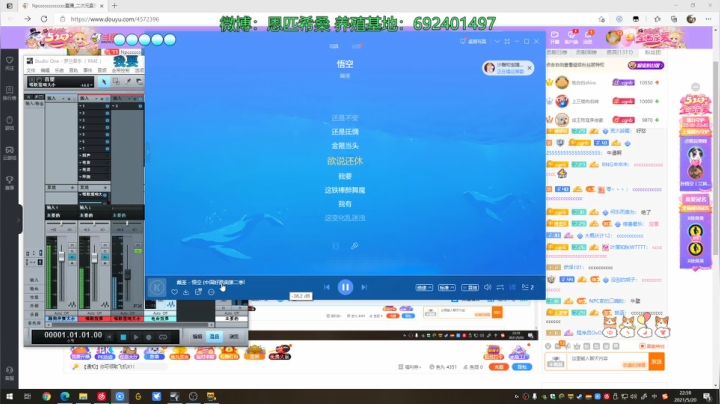The height and width of the screenshot is (404, 720).
Task: Click the Douyu chat message input field
Action: point(607,361)
